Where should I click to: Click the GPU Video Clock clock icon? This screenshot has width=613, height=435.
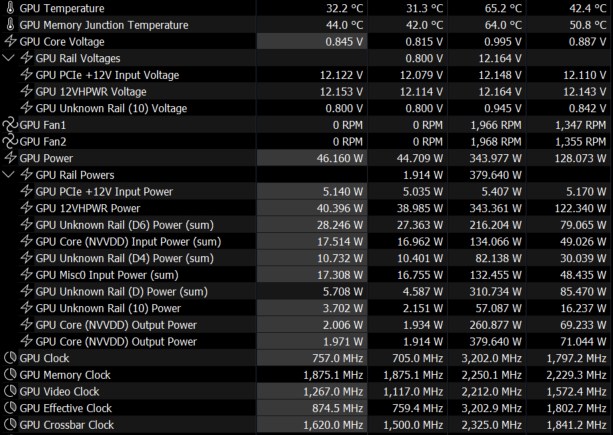11,391
